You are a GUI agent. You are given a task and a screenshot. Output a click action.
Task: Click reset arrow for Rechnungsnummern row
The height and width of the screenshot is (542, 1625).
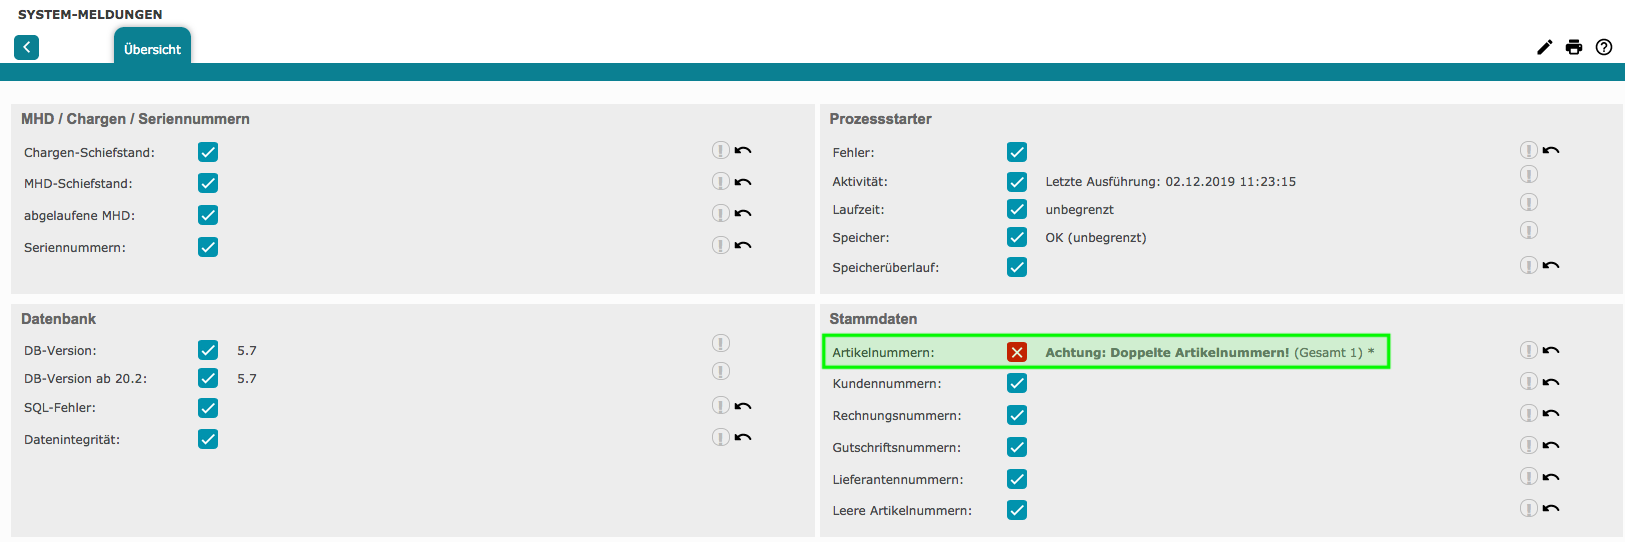point(1551,413)
